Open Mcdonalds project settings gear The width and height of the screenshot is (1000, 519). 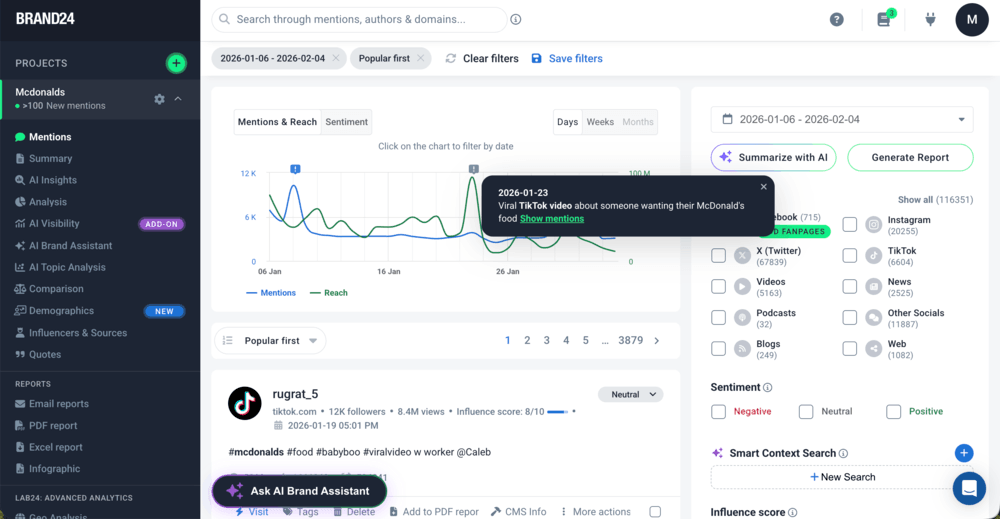point(159,99)
